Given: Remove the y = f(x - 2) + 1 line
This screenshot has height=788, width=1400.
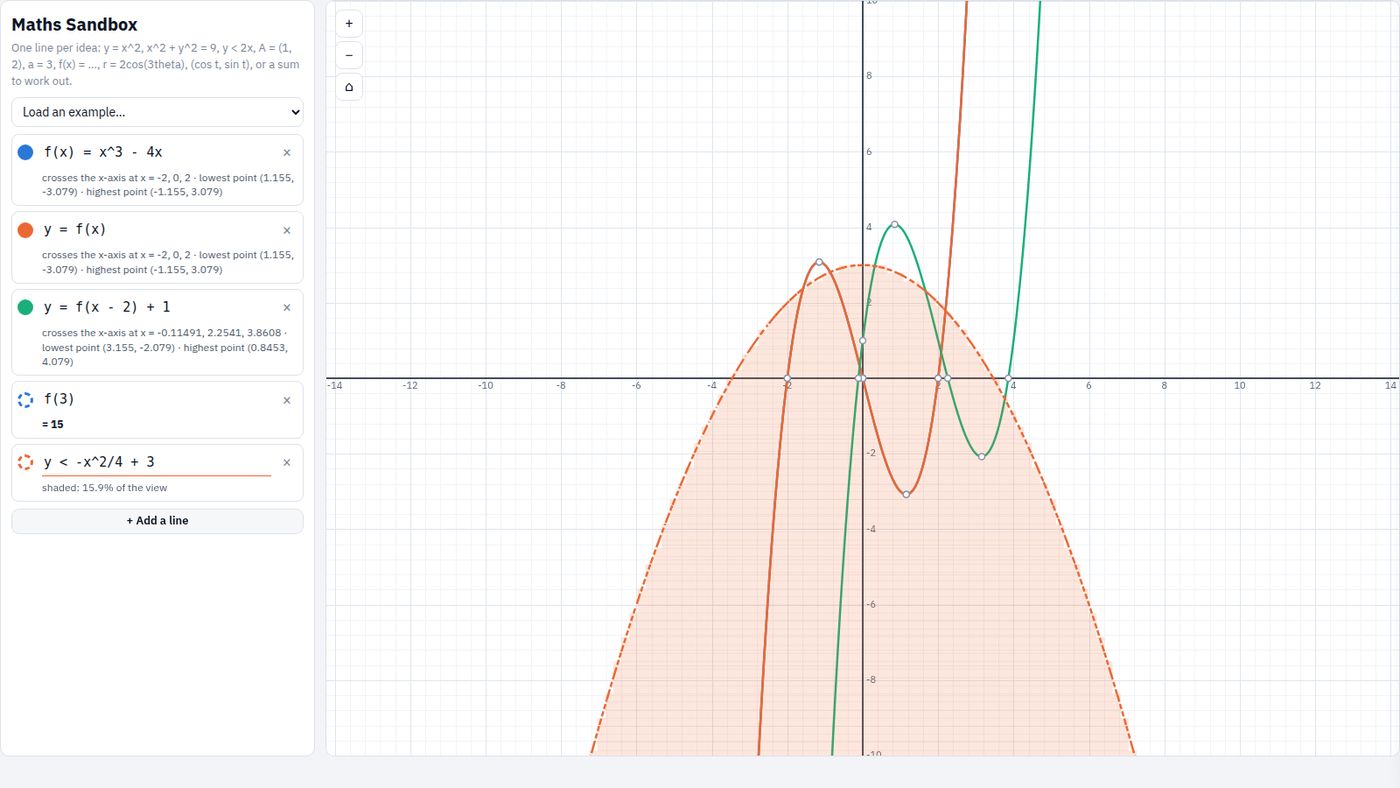Looking at the screenshot, I should click(287, 307).
